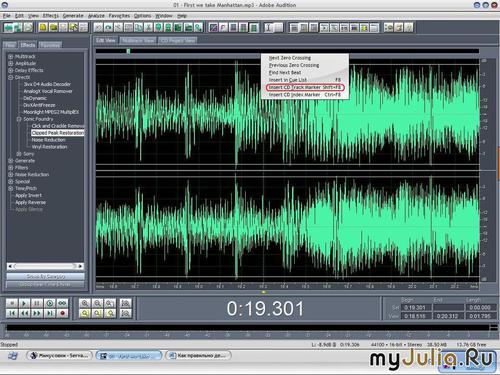
Task: Collapse the DirectX effects group
Action: point(11,77)
